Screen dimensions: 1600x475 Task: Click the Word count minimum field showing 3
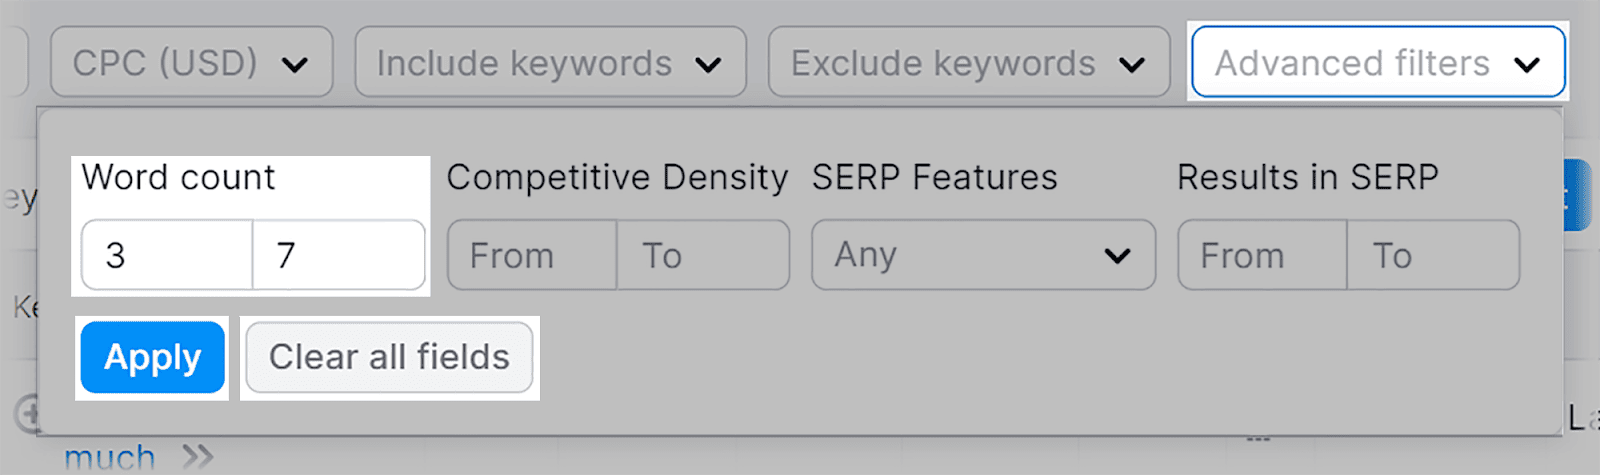click(167, 256)
